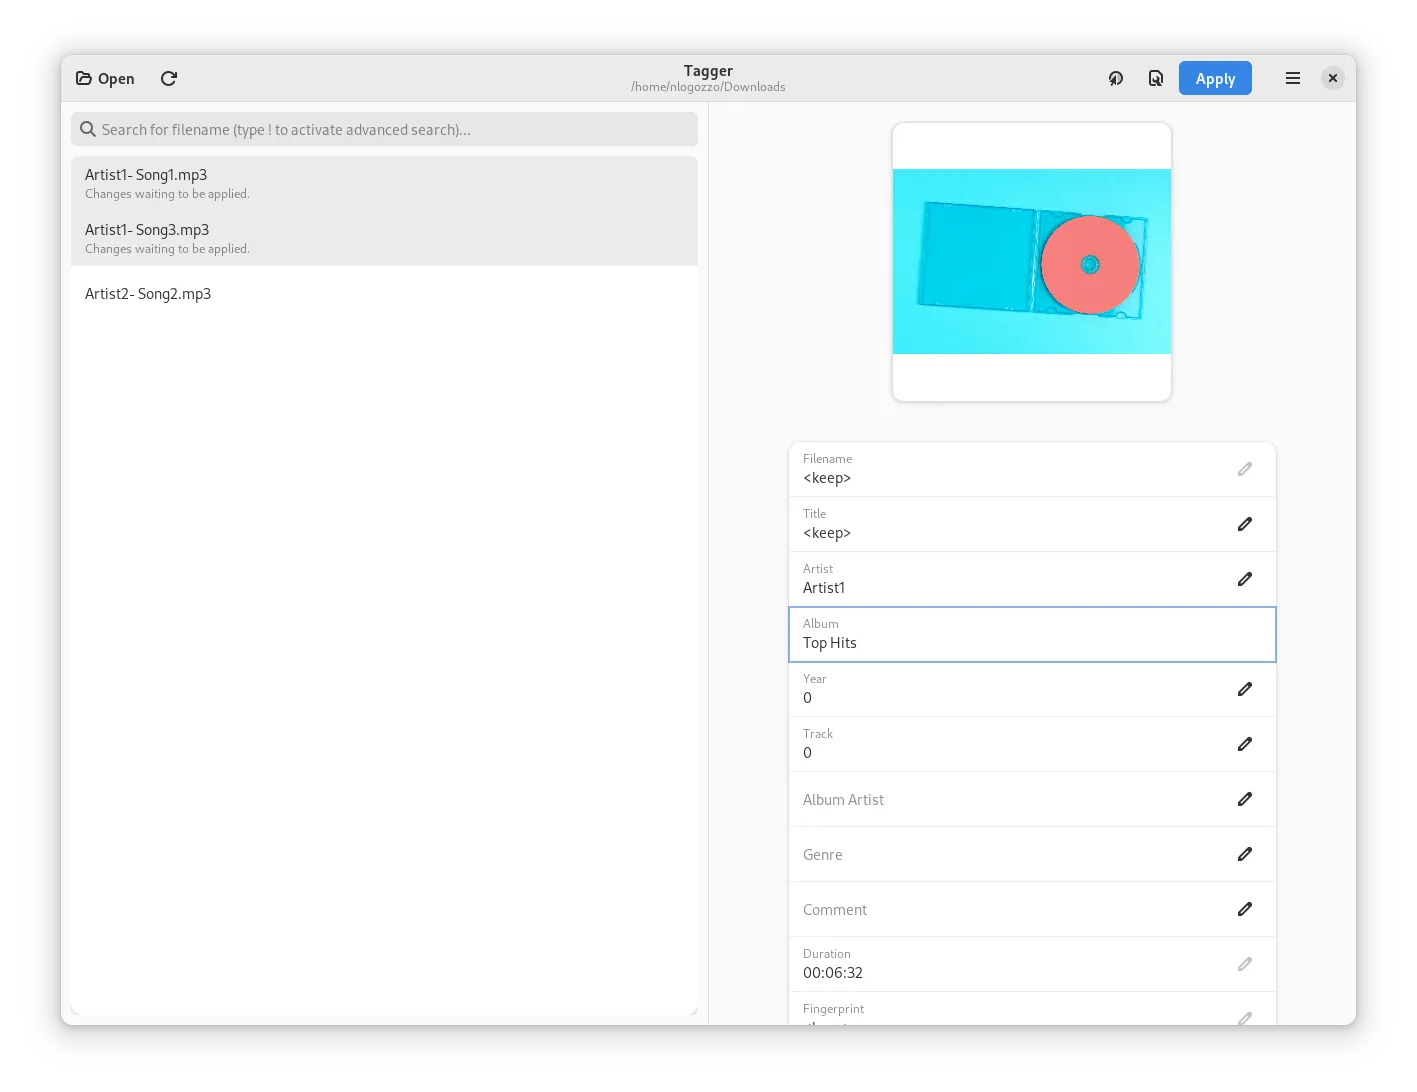Viewport: 1417px width, 1092px height.
Task: Select Artist2- Song2.mp3 in the file list
Action: click(x=384, y=294)
